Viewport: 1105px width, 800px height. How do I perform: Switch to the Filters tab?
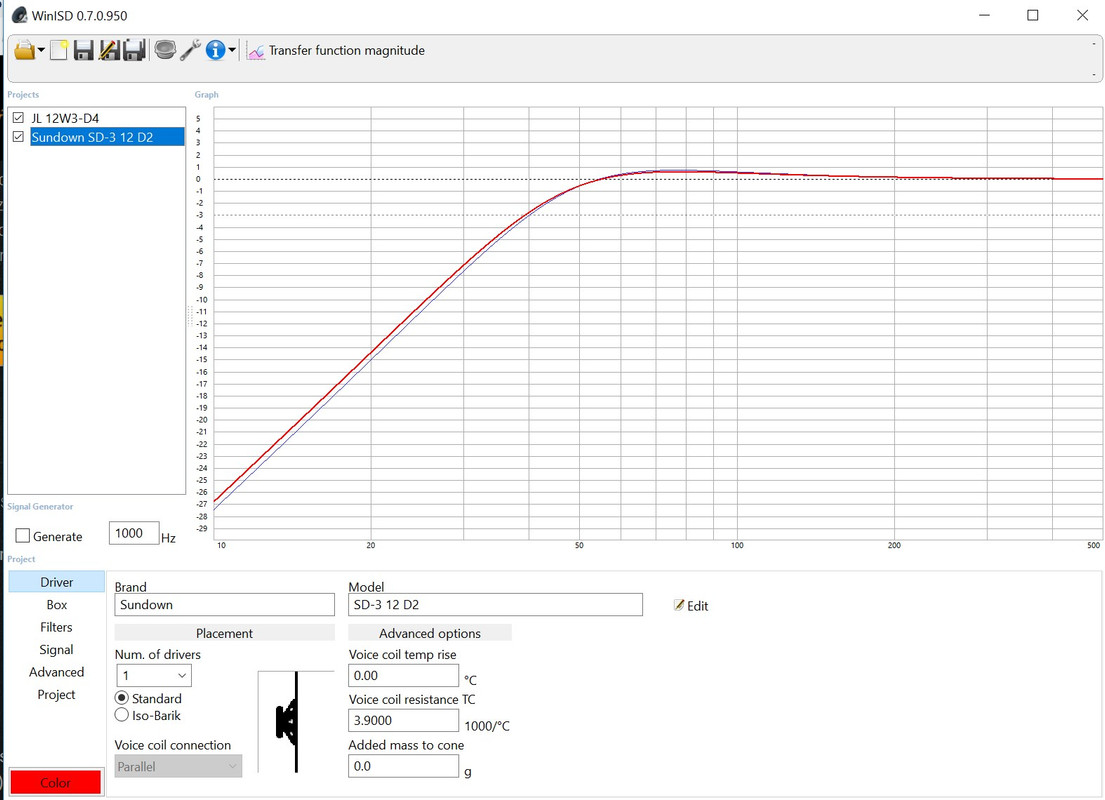tap(56, 627)
